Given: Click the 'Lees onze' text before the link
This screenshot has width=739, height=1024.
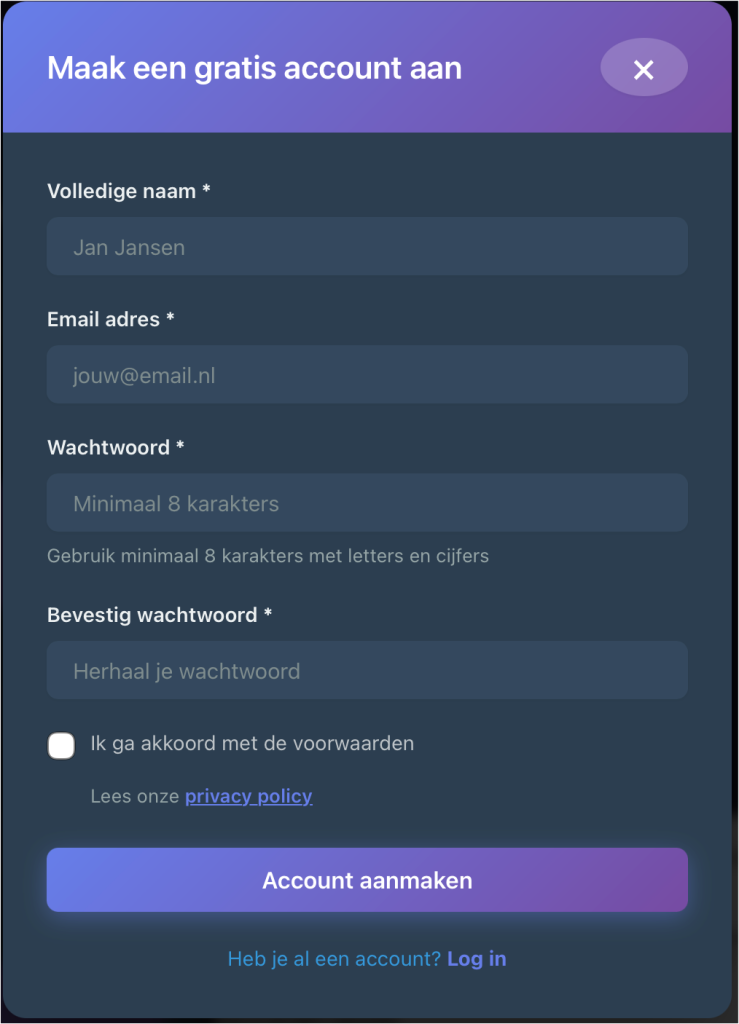Looking at the screenshot, I should click(x=135, y=797).
